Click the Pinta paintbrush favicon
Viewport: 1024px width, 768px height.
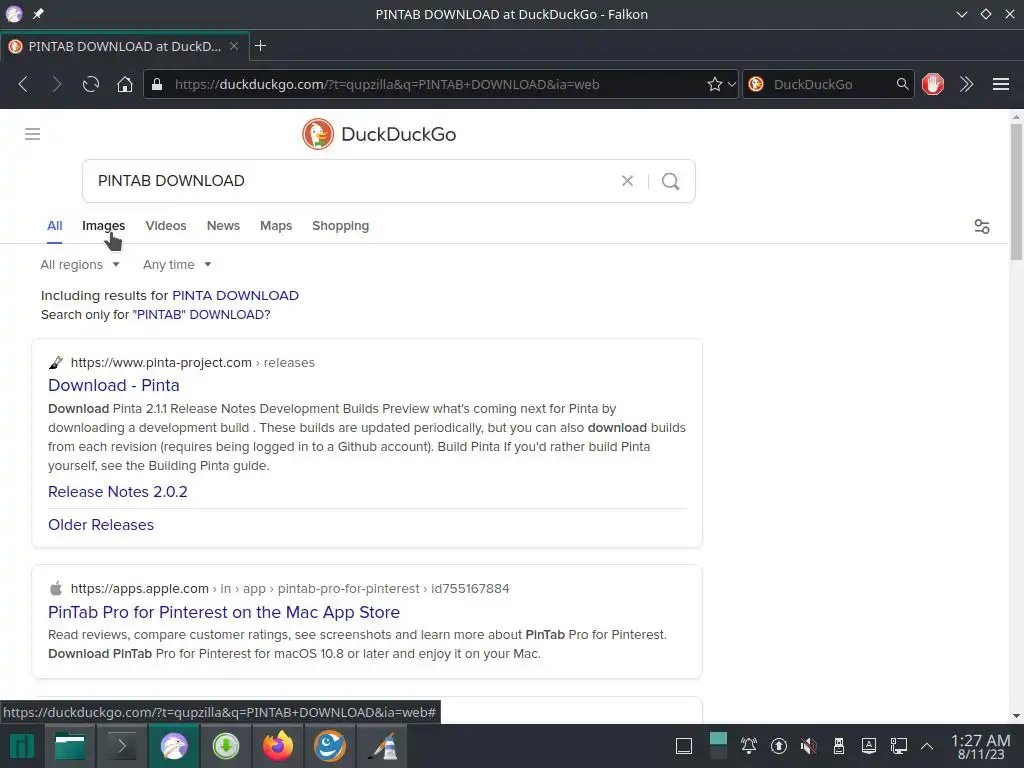pyautogui.click(x=56, y=362)
